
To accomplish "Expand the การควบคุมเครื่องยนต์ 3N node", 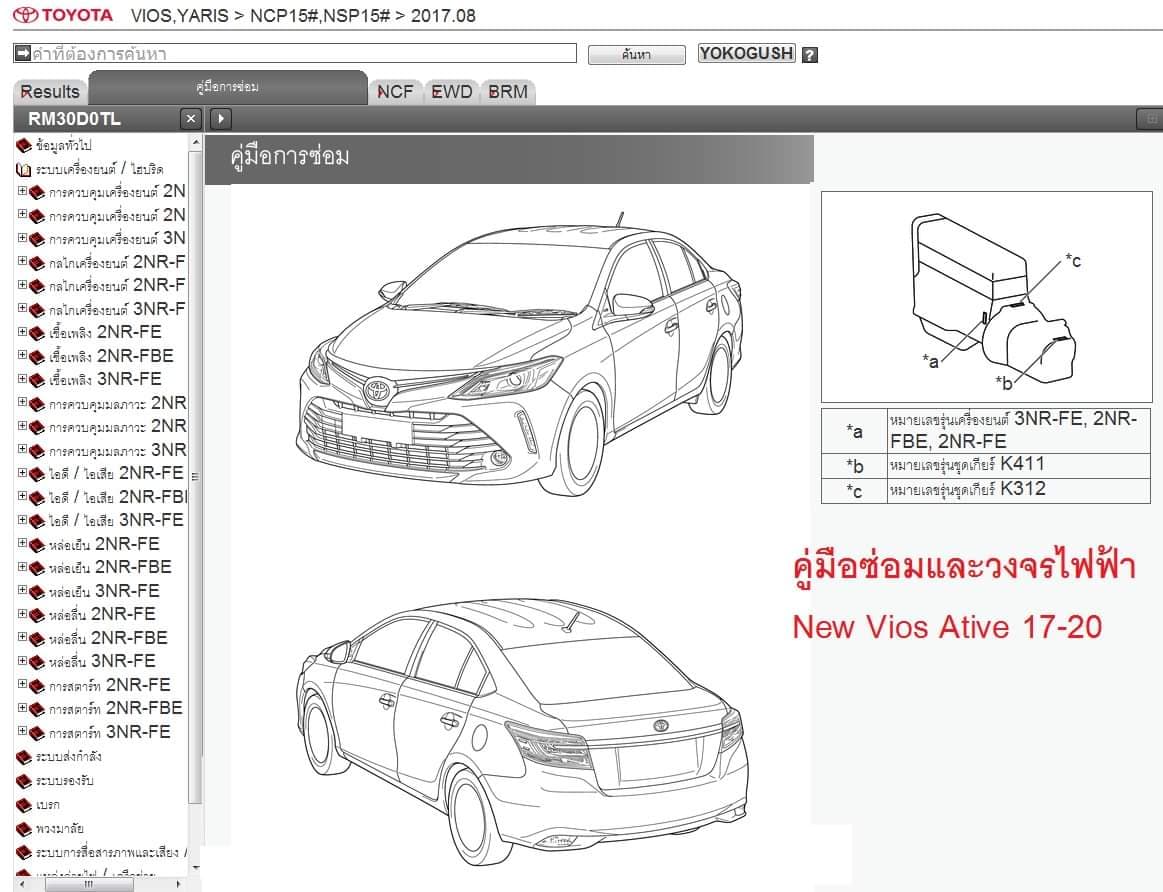I will click(22, 238).
